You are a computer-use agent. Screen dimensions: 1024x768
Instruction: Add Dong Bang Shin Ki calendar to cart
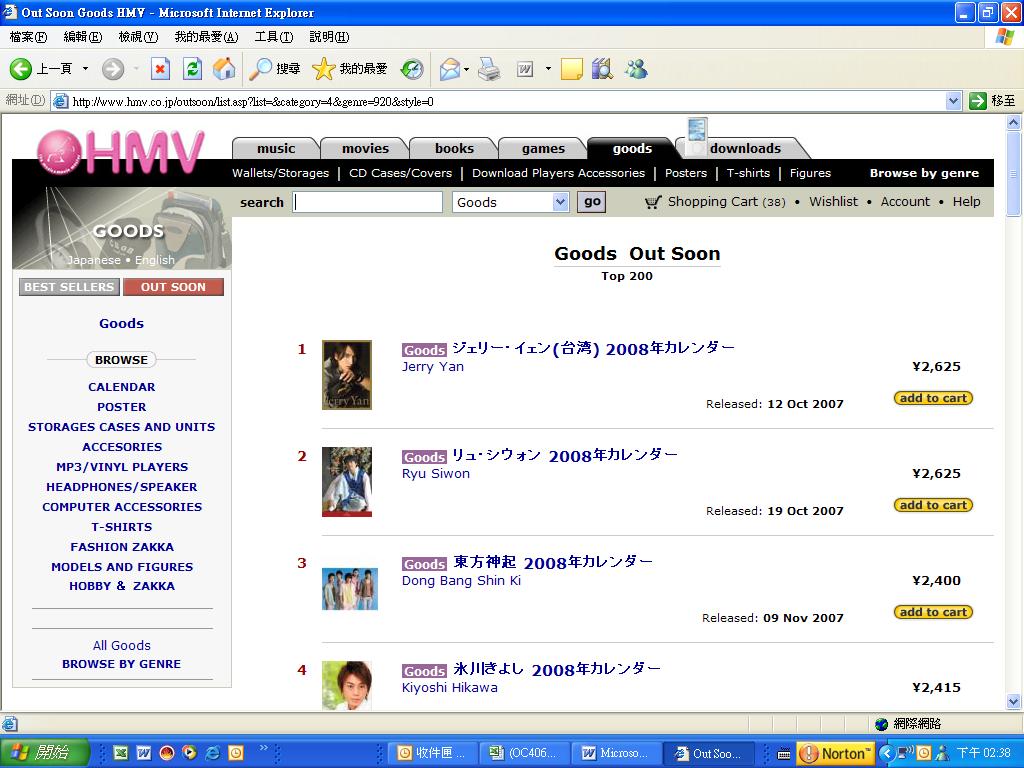933,613
